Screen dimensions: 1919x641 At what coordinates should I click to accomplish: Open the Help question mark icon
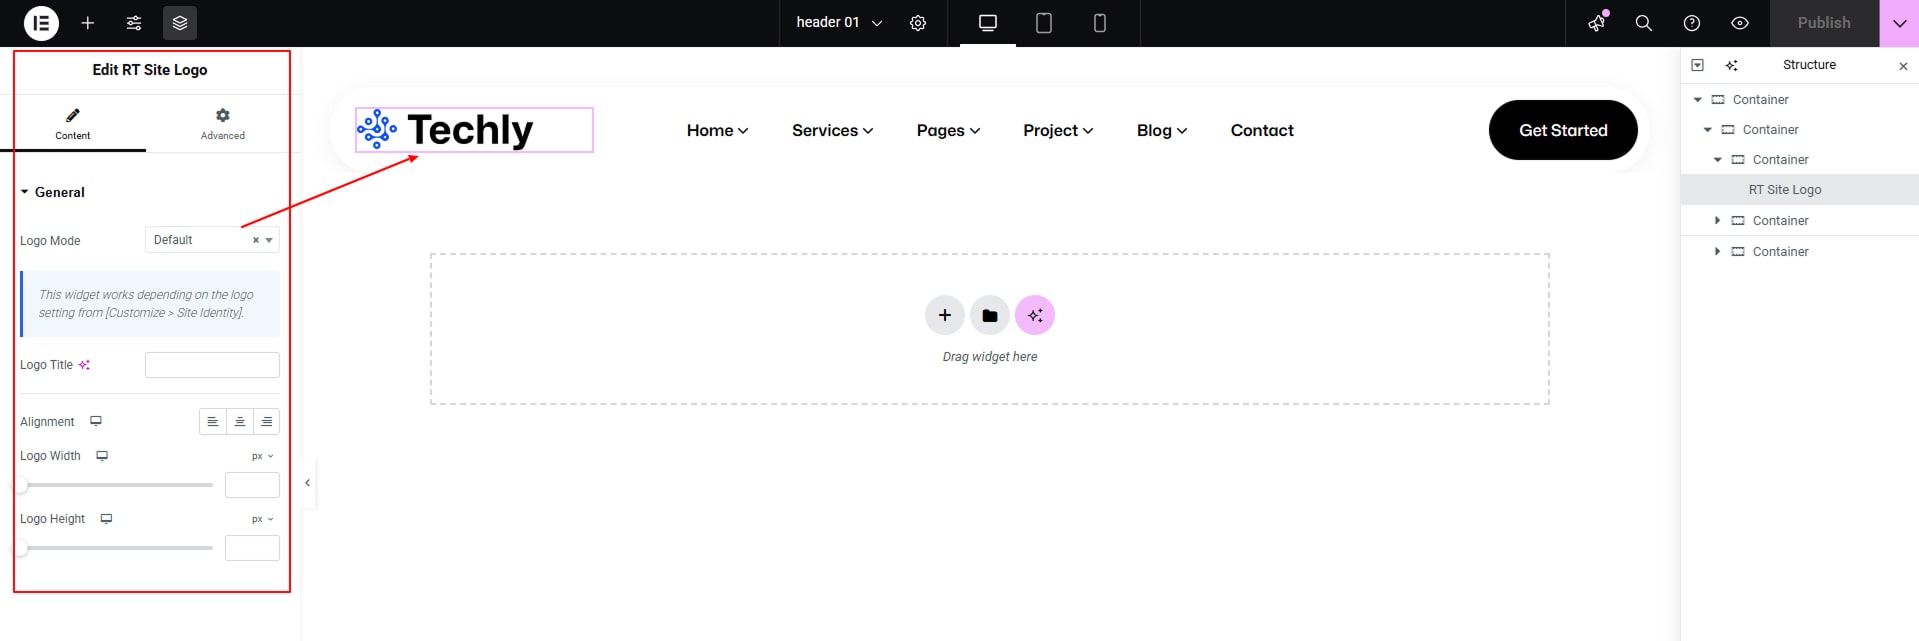tap(1692, 23)
